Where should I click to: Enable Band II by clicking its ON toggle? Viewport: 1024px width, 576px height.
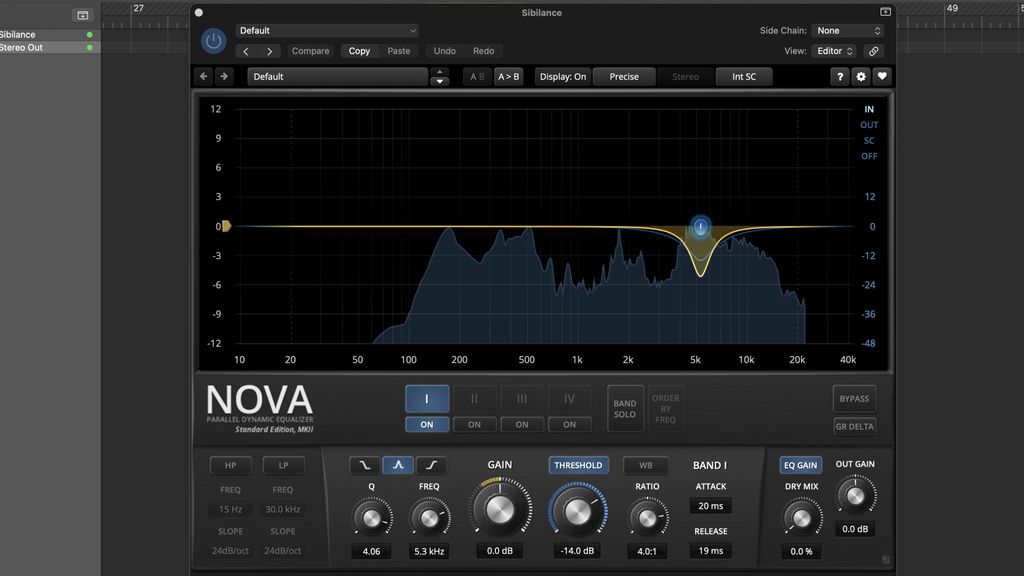[474, 424]
